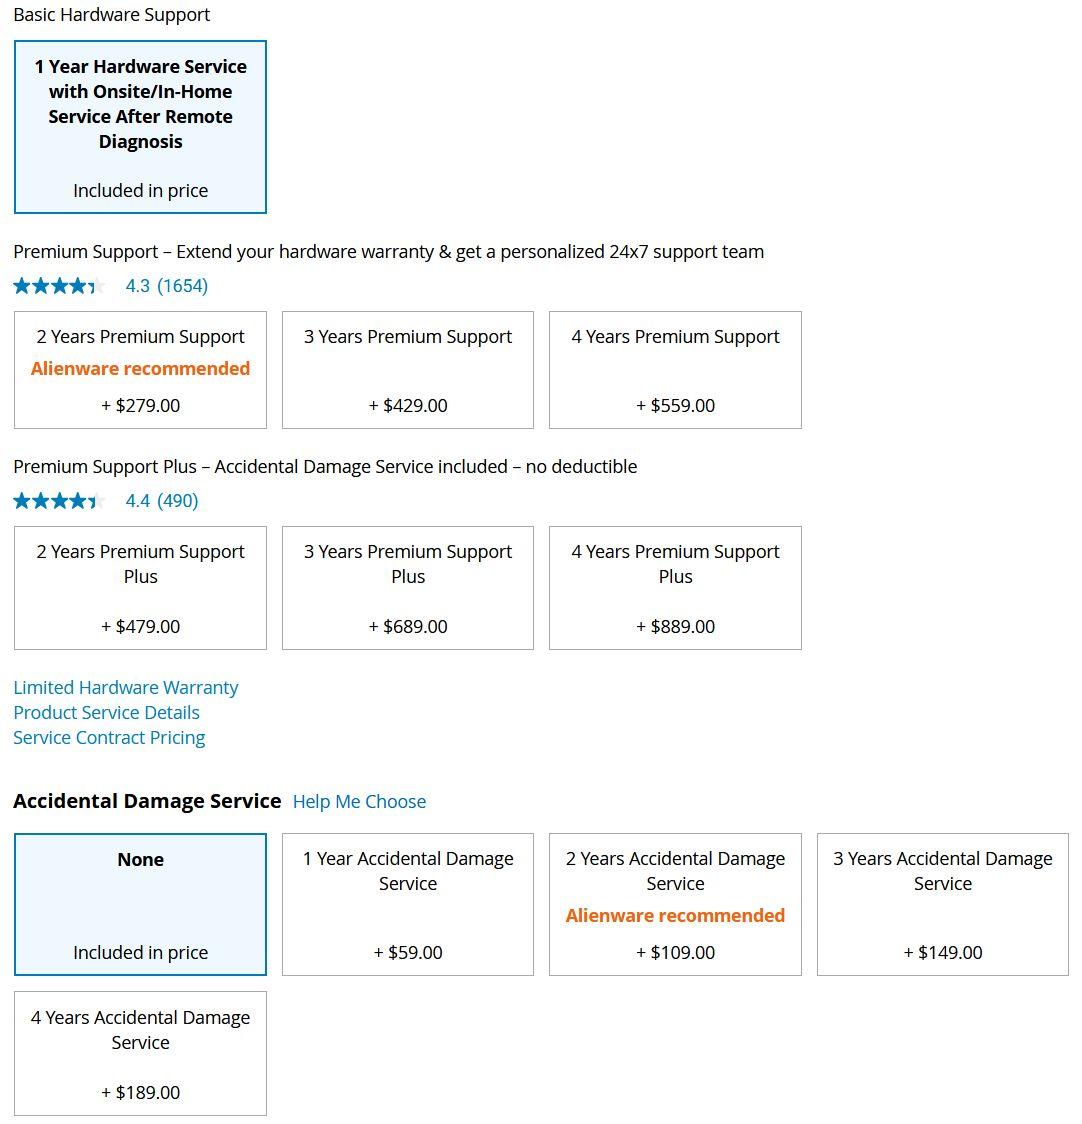Choose 2 Years Premium Support option
This screenshot has height=1124, width=1082.
[140, 370]
